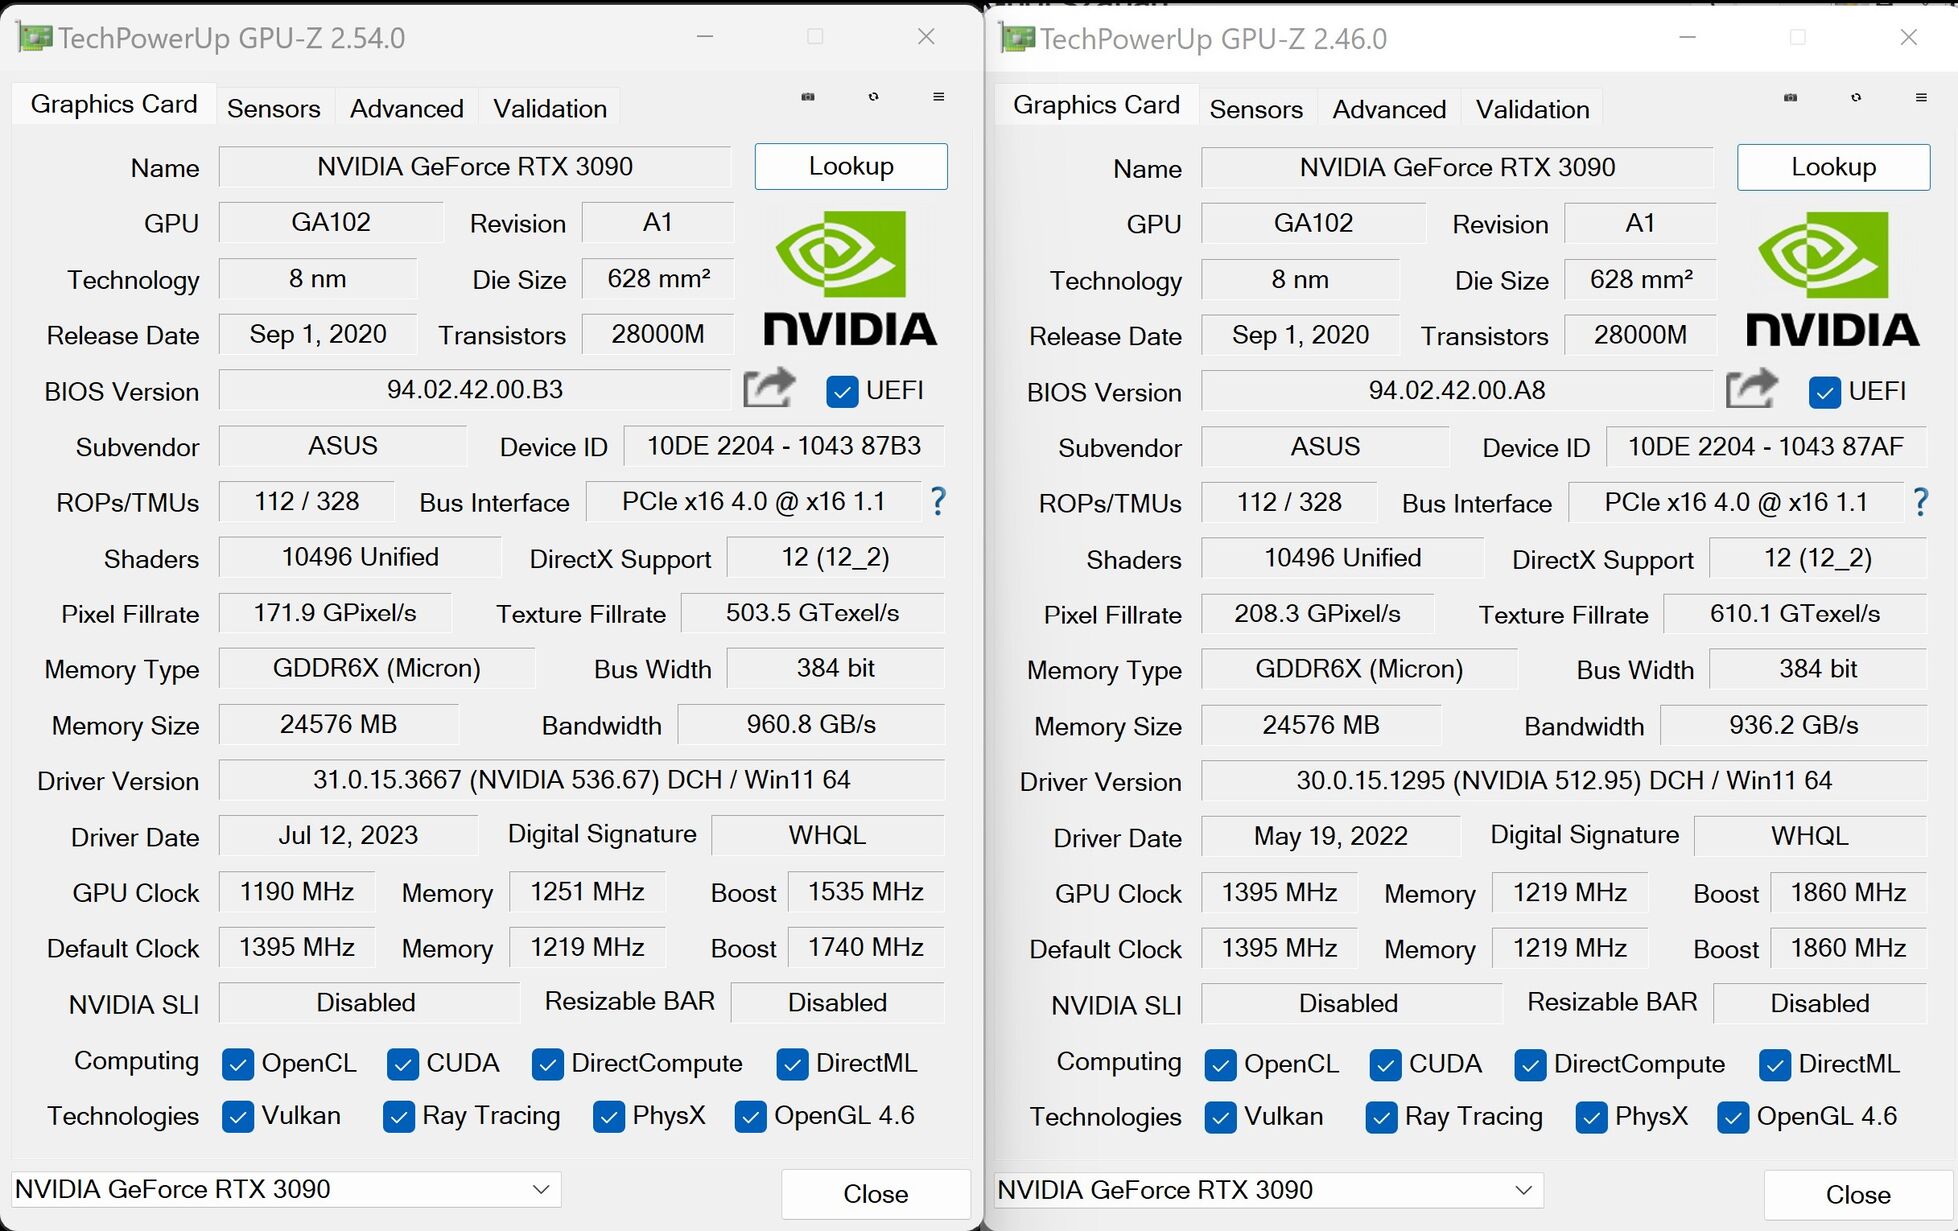The width and height of the screenshot is (1958, 1231).
Task: Click refresh icon in GPU-Z 2.46.0 window
Action: click(1856, 98)
